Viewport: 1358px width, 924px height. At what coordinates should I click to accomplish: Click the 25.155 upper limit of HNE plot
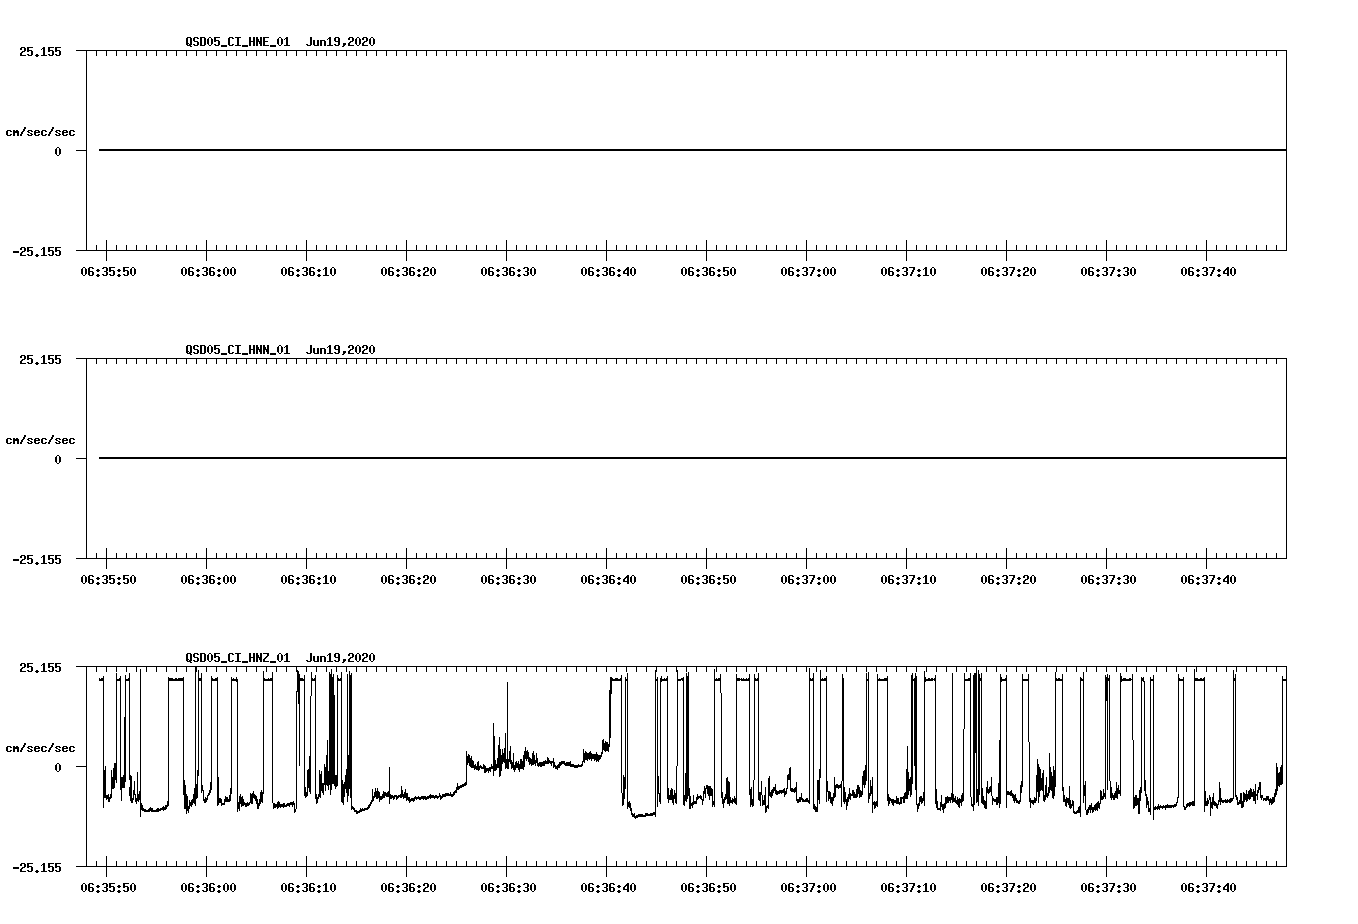pyautogui.click(x=40, y=52)
